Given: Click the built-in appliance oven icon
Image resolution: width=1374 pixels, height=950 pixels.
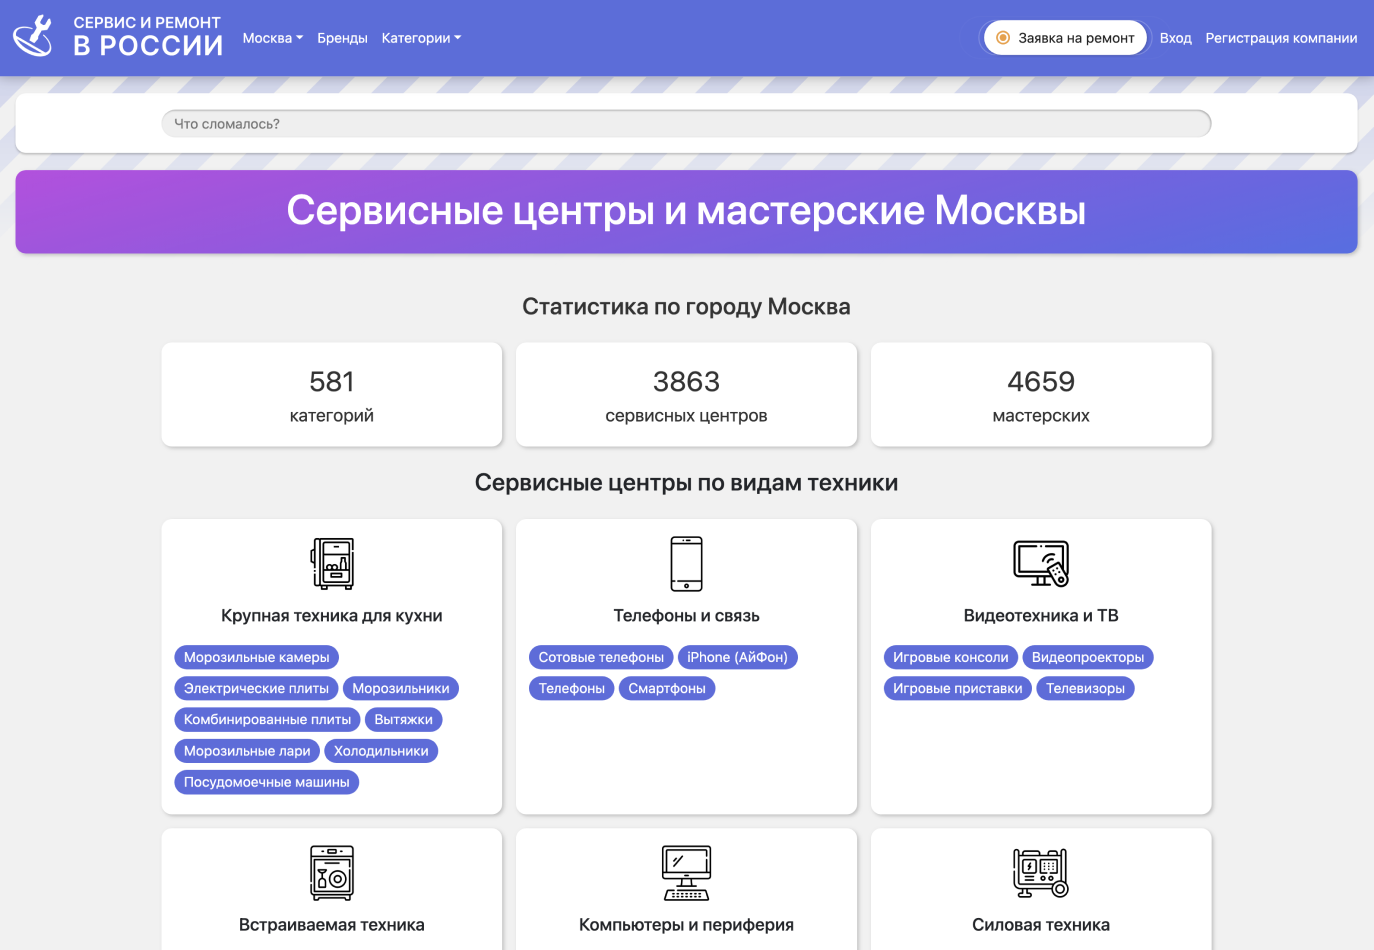Looking at the screenshot, I should [x=332, y=872].
